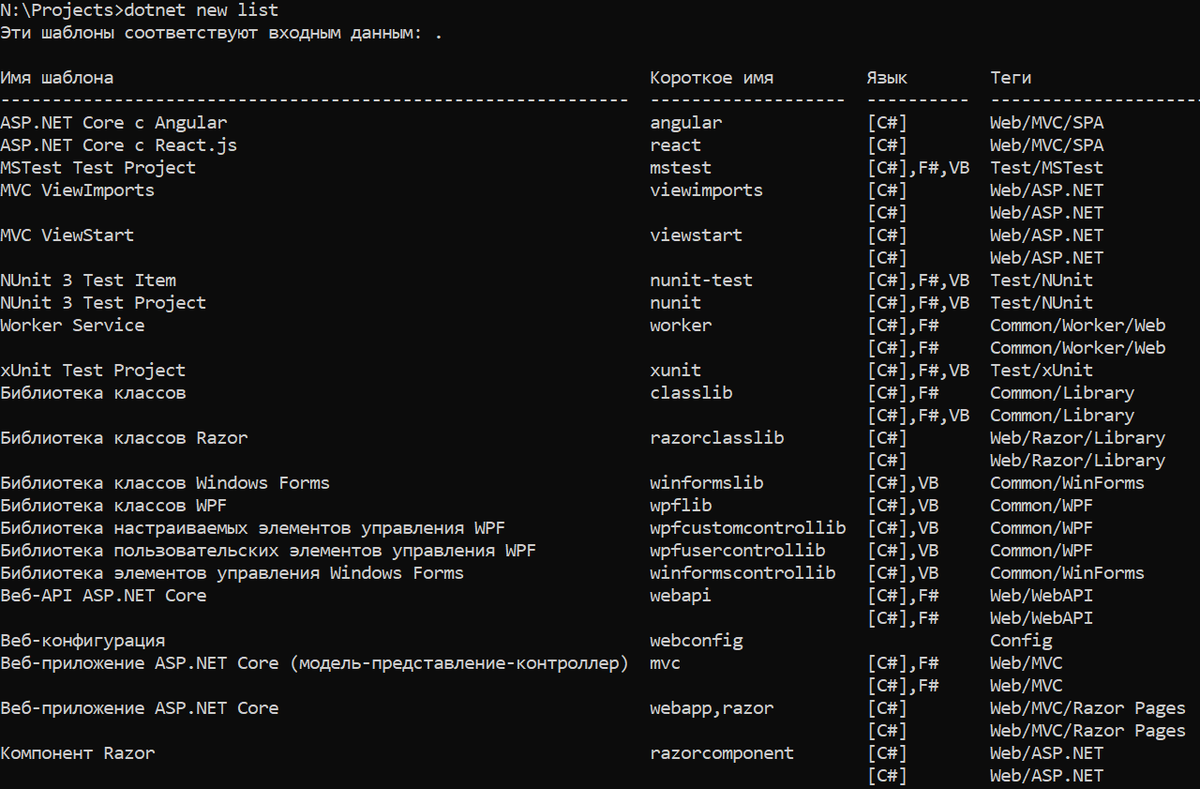The height and width of the screenshot is (789, 1200).
Task: Select 'MSTest Test Project' row name
Action: tap(98, 168)
